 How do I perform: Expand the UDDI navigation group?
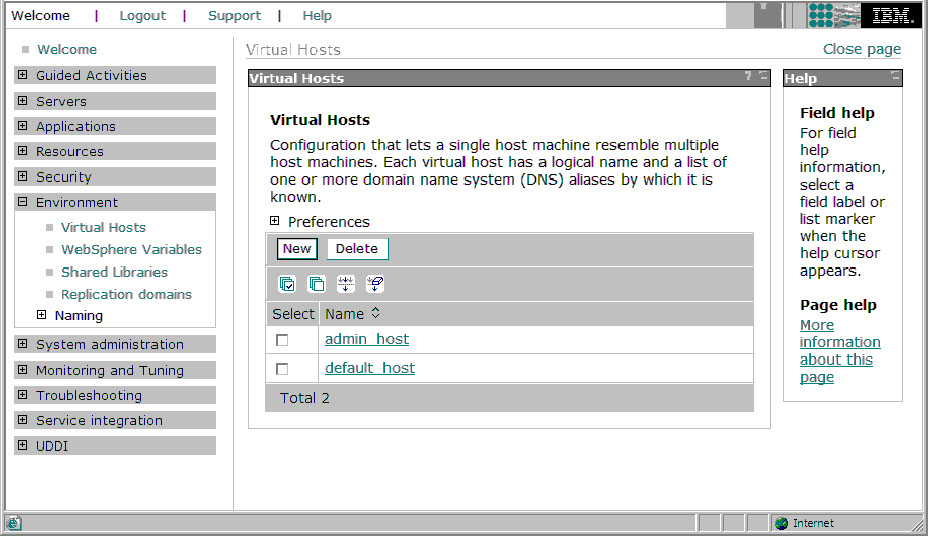22,445
